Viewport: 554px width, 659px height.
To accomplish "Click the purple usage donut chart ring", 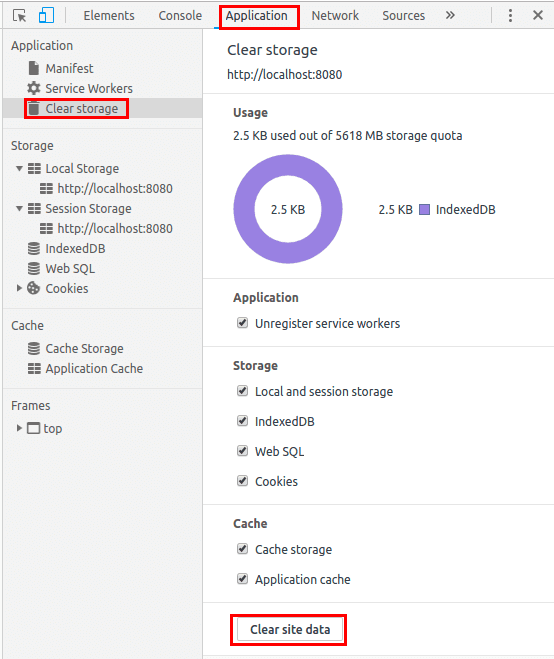I will coord(244,209).
